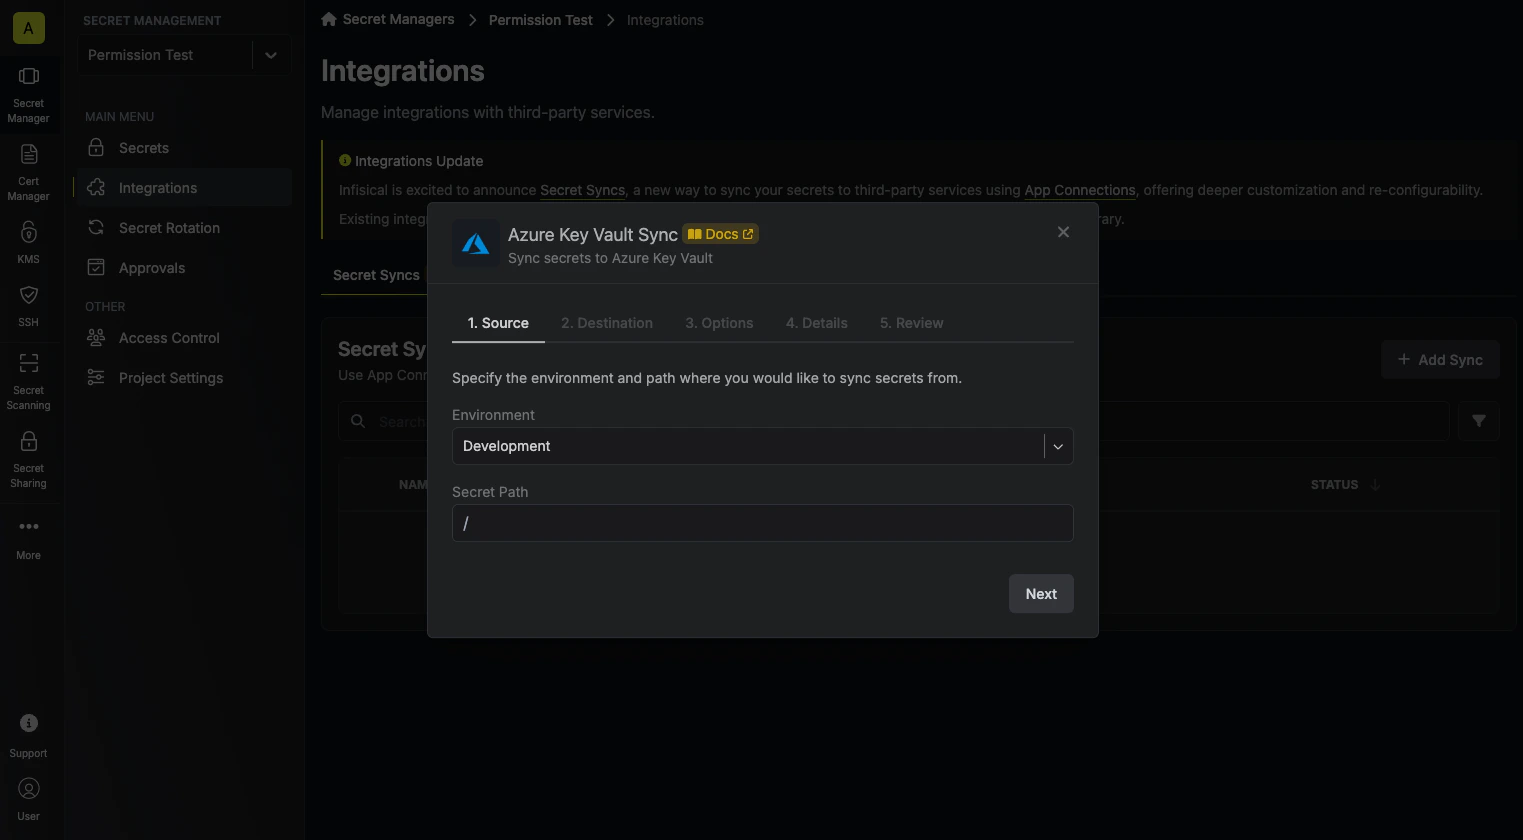Open the Project Settings menu item
The height and width of the screenshot is (840, 1523).
184,378
